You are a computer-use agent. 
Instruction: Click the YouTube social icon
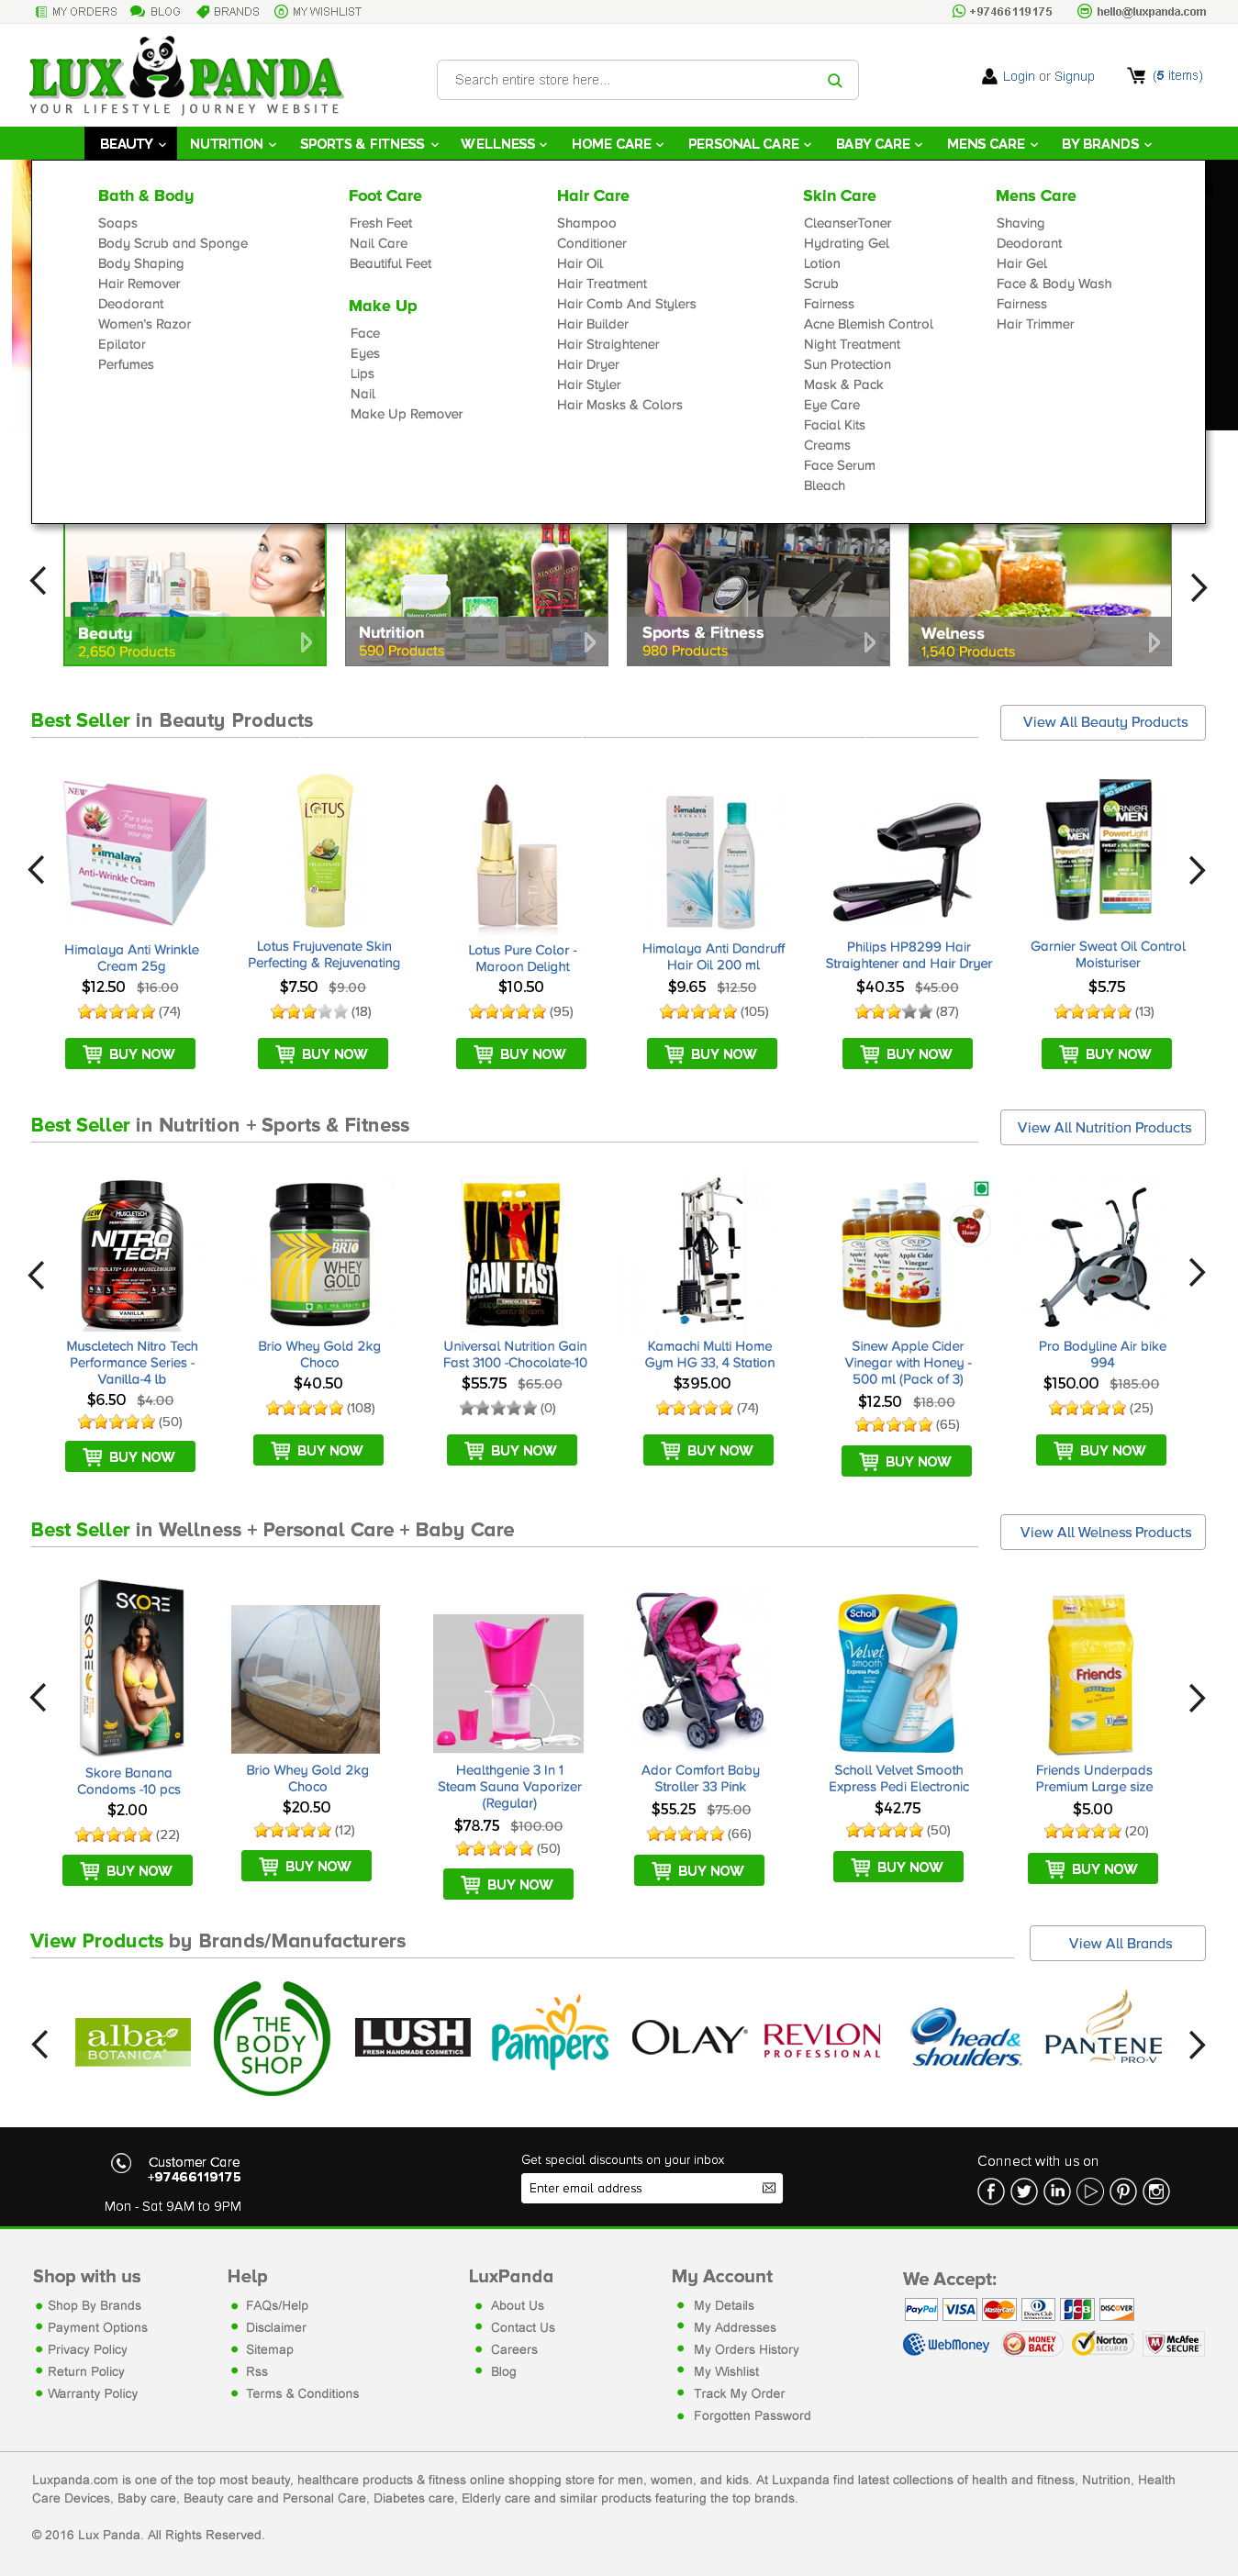[x=1090, y=2191]
